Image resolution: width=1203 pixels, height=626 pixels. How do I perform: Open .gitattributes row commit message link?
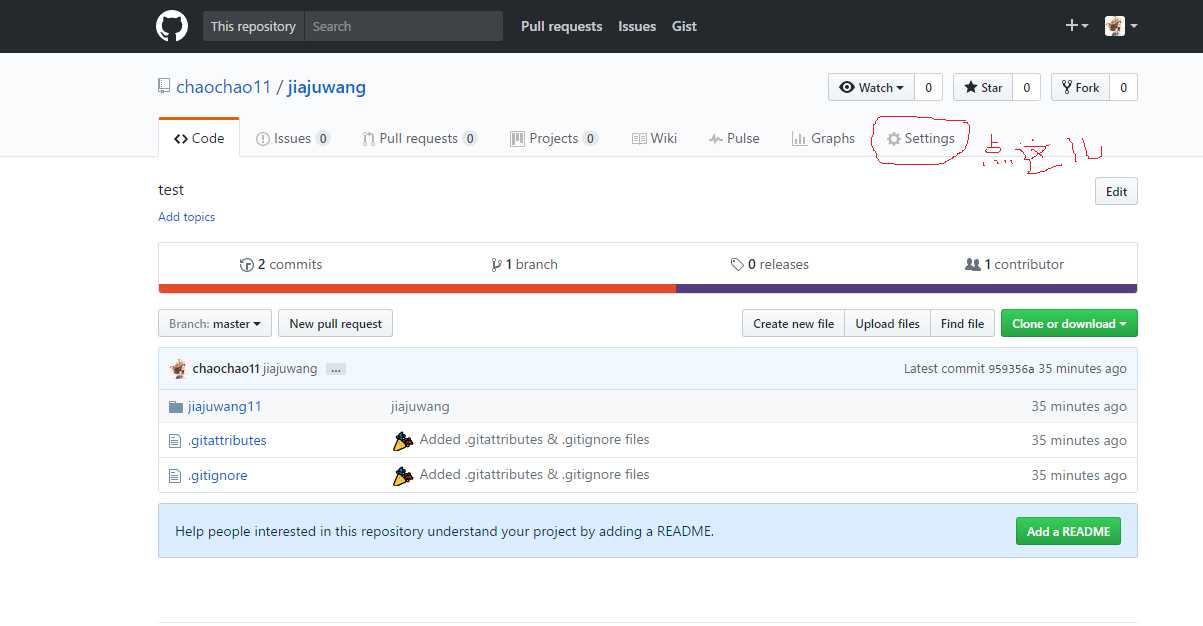coord(535,440)
